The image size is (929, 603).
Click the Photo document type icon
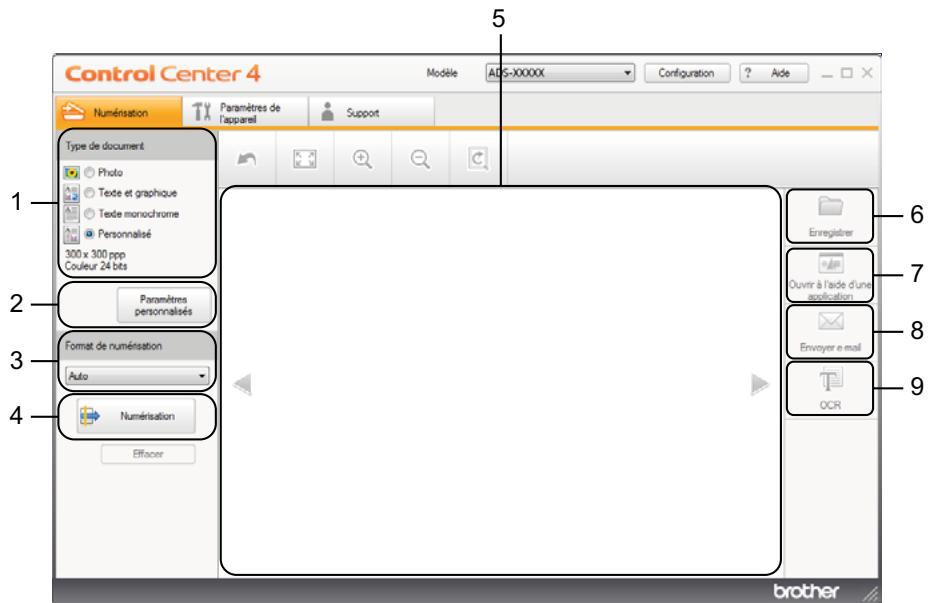[71, 172]
